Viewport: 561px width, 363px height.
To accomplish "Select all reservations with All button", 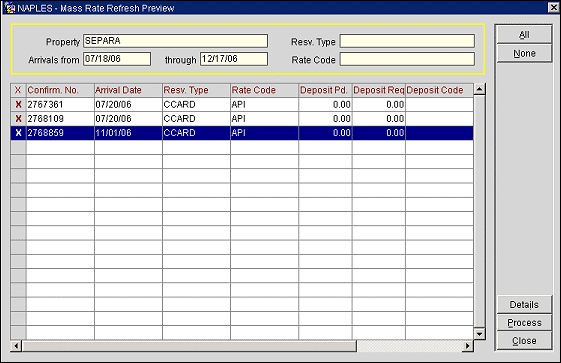I will coord(524,35).
